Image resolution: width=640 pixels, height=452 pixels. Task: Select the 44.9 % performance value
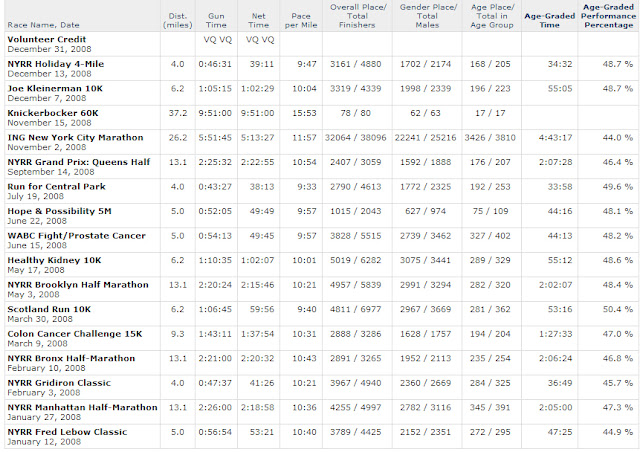coord(618,432)
